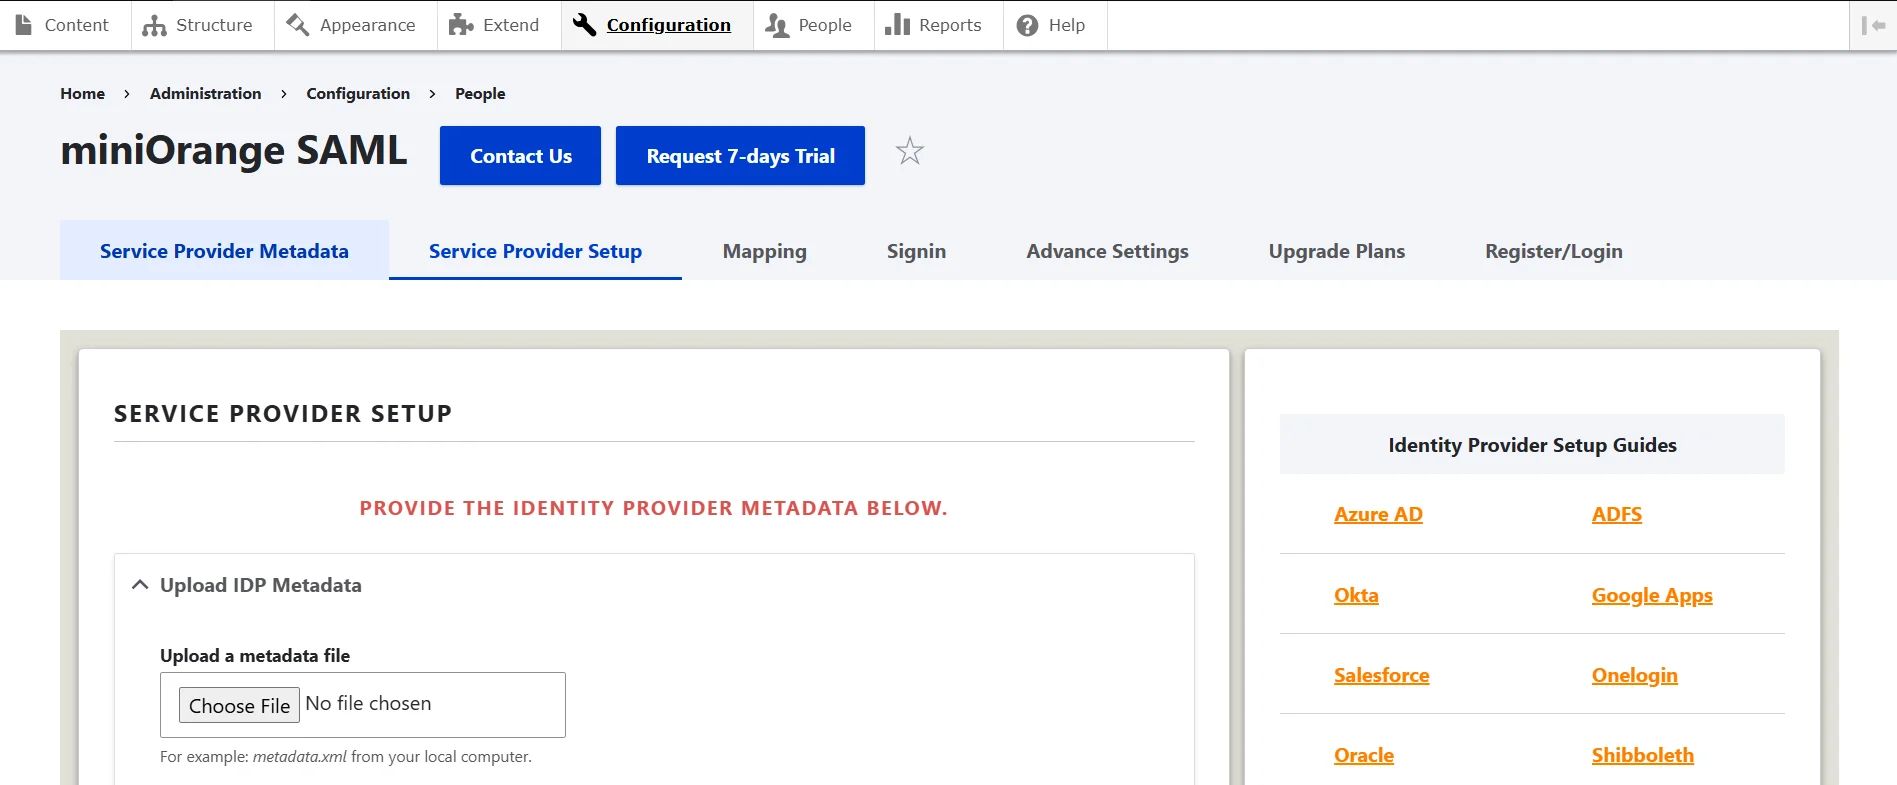Toggle toolbar orientation at top right
The image size is (1897, 785).
[x=1873, y=25]
